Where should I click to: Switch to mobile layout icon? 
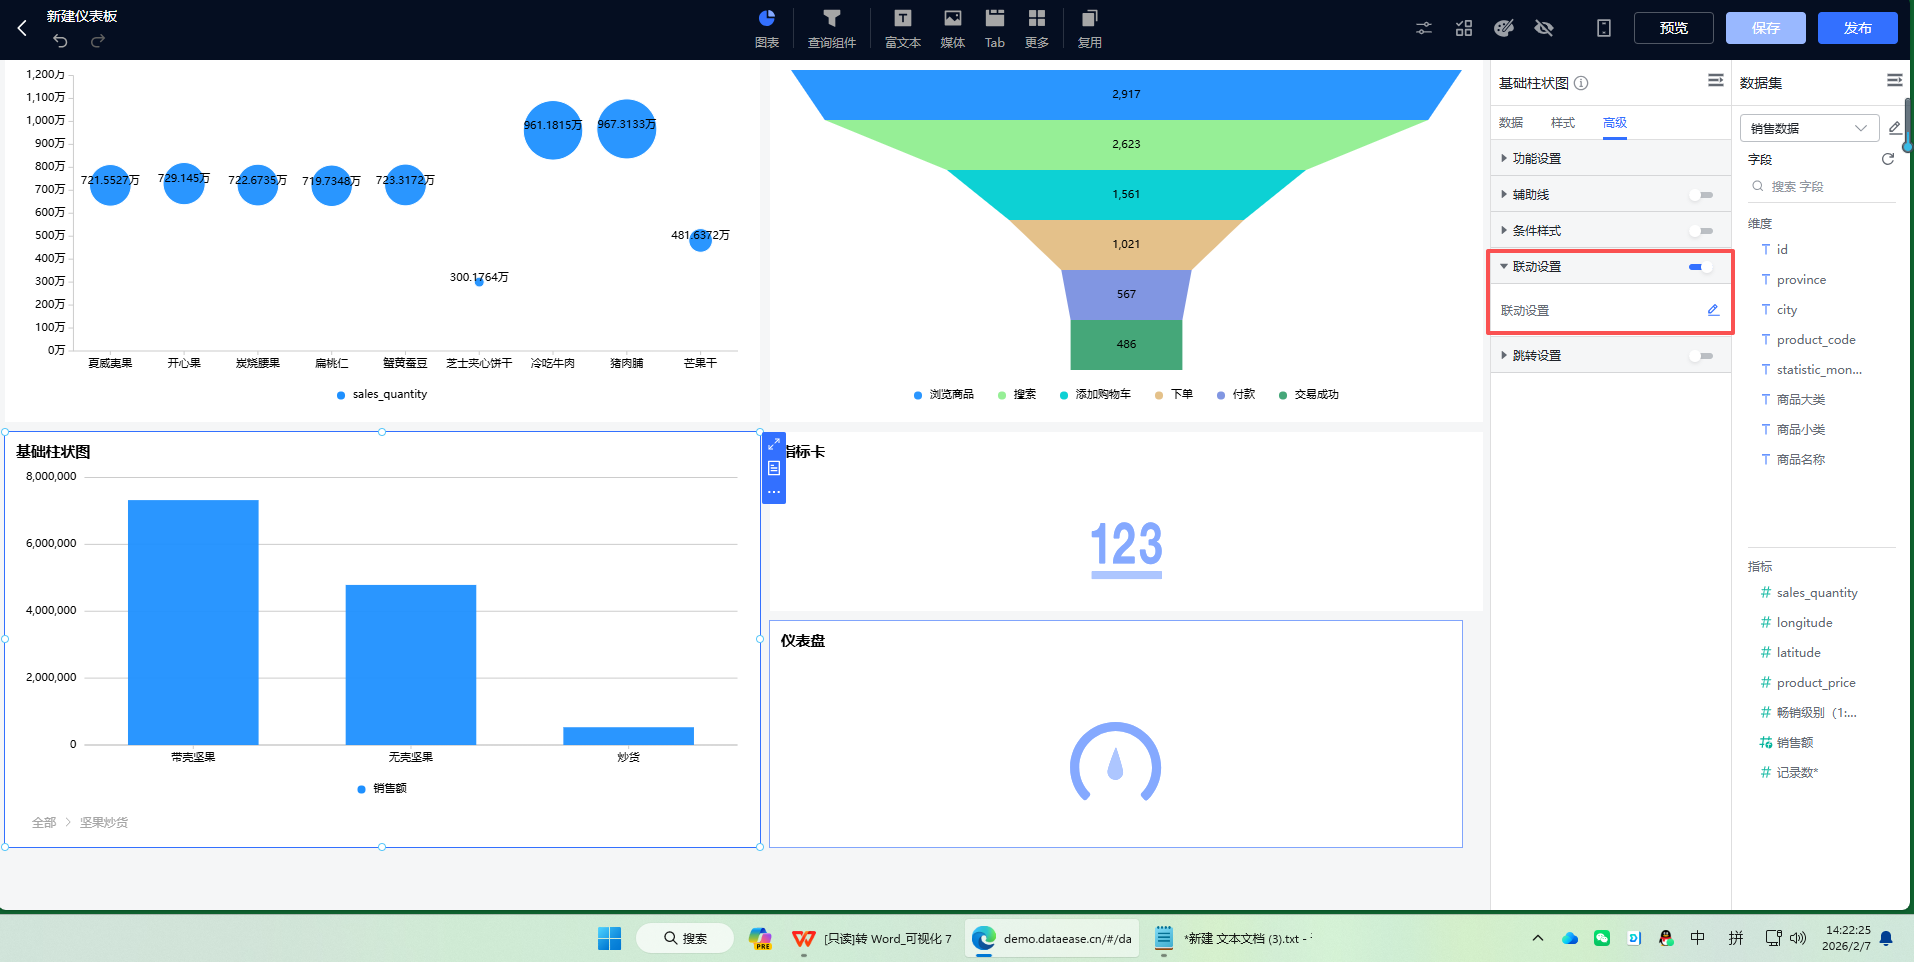(x=1604, y=28)
